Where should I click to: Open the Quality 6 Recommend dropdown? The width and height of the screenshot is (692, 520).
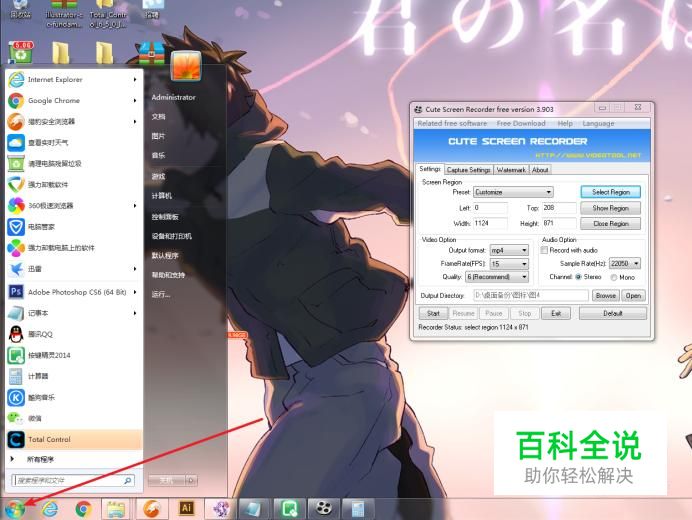[x=497, y=277]
